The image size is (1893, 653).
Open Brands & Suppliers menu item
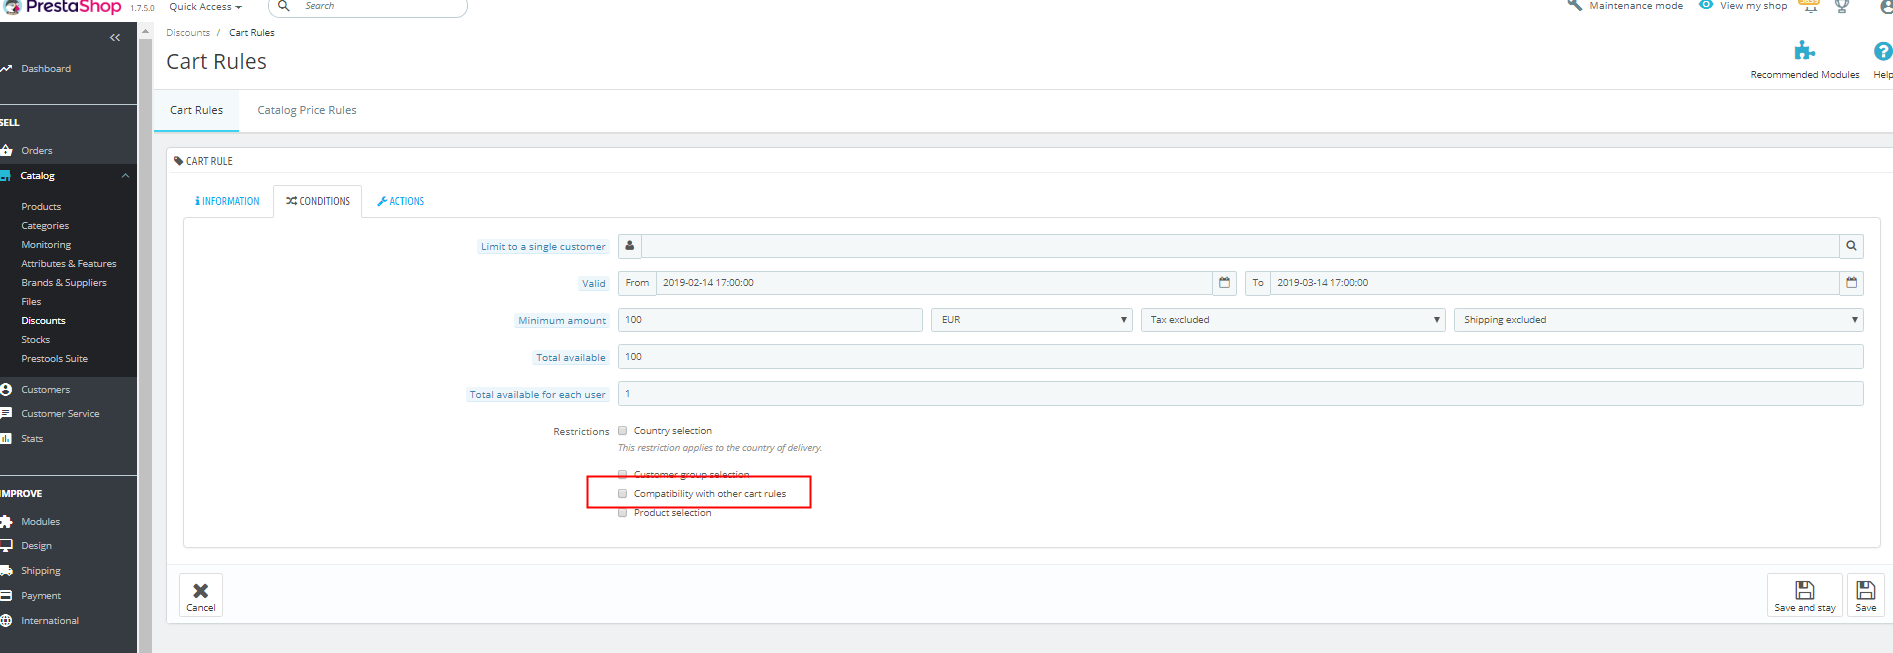(64, 283)
